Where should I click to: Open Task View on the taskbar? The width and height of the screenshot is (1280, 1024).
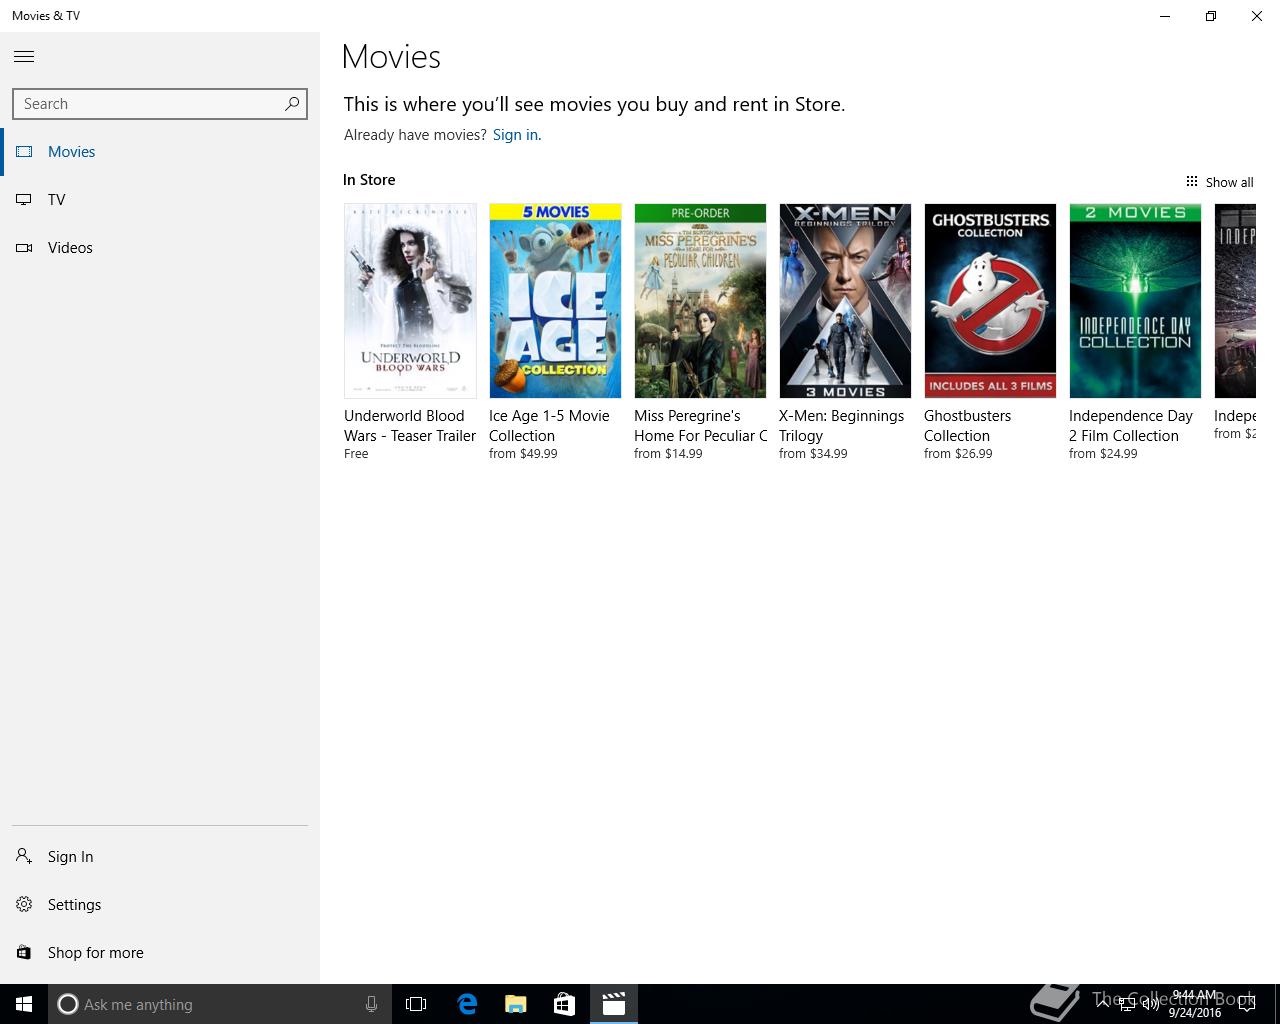pyautogui.click(x=416, y=1004)
